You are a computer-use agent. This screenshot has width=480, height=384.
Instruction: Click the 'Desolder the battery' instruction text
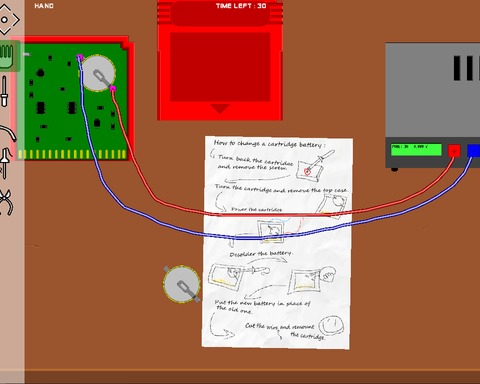[x=261, y=254]
